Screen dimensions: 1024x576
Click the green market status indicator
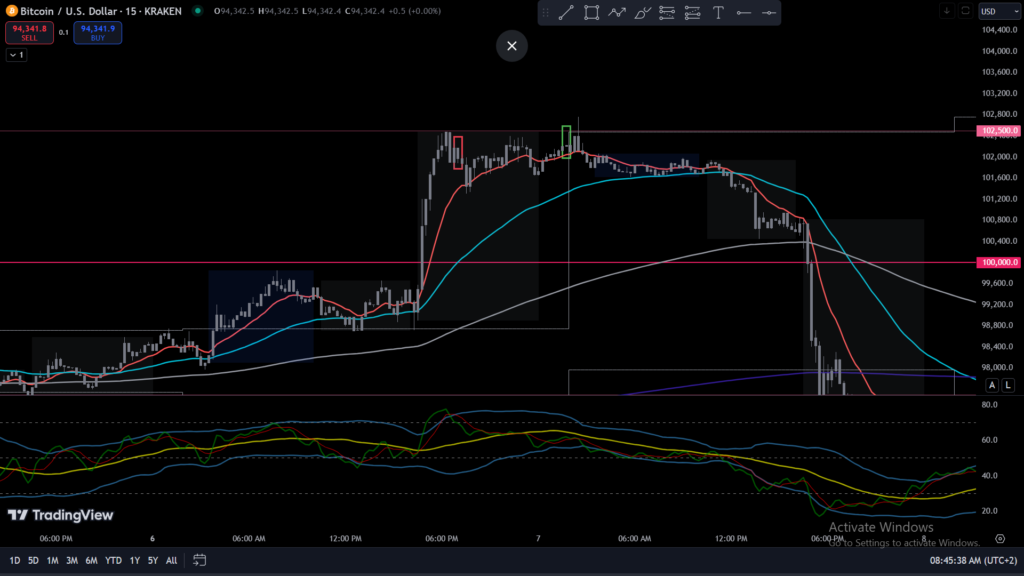click(x=197, y=11)
